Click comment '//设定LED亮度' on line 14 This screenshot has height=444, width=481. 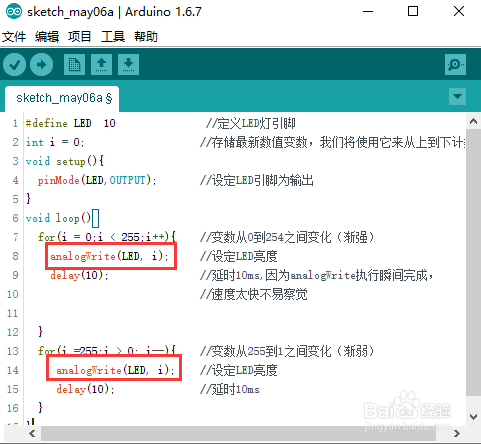click(x=239, y=370)
